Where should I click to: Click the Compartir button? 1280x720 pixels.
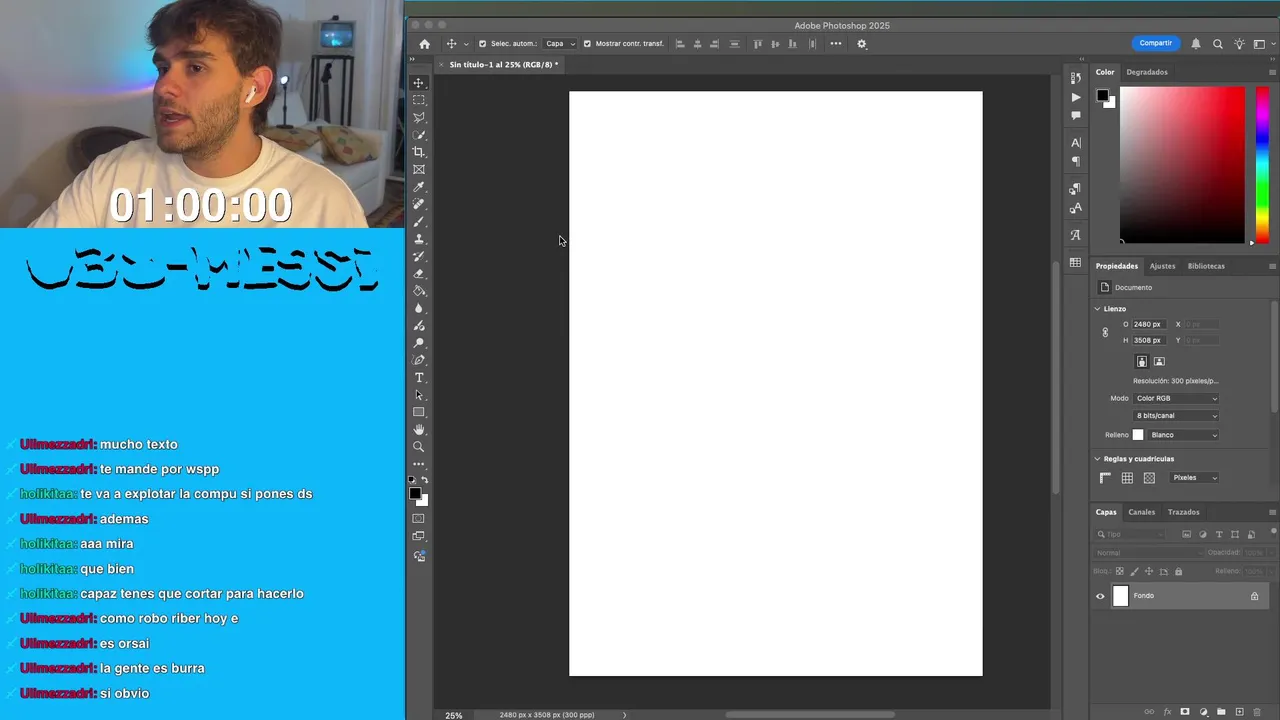(1155, 43)
